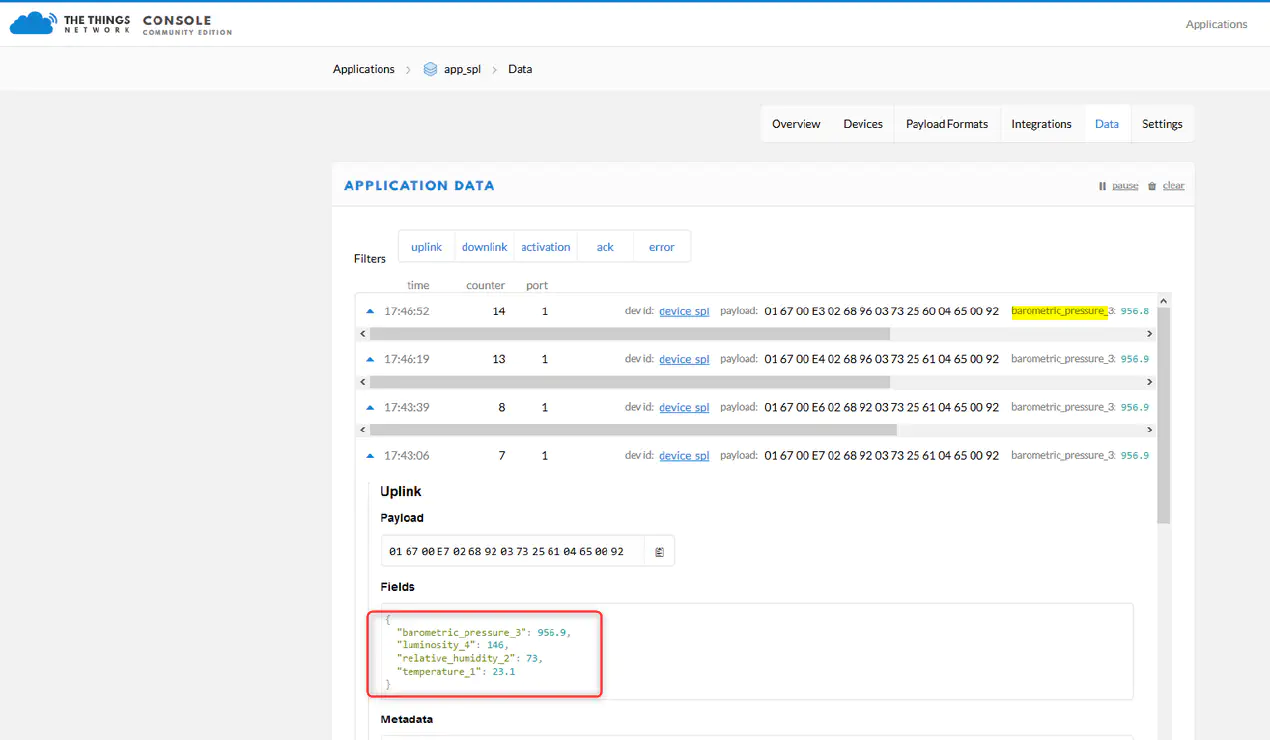Viewport: 1270px width, 740px height.
Task: Click the APPLICATION DATA title
Action: 419,186
